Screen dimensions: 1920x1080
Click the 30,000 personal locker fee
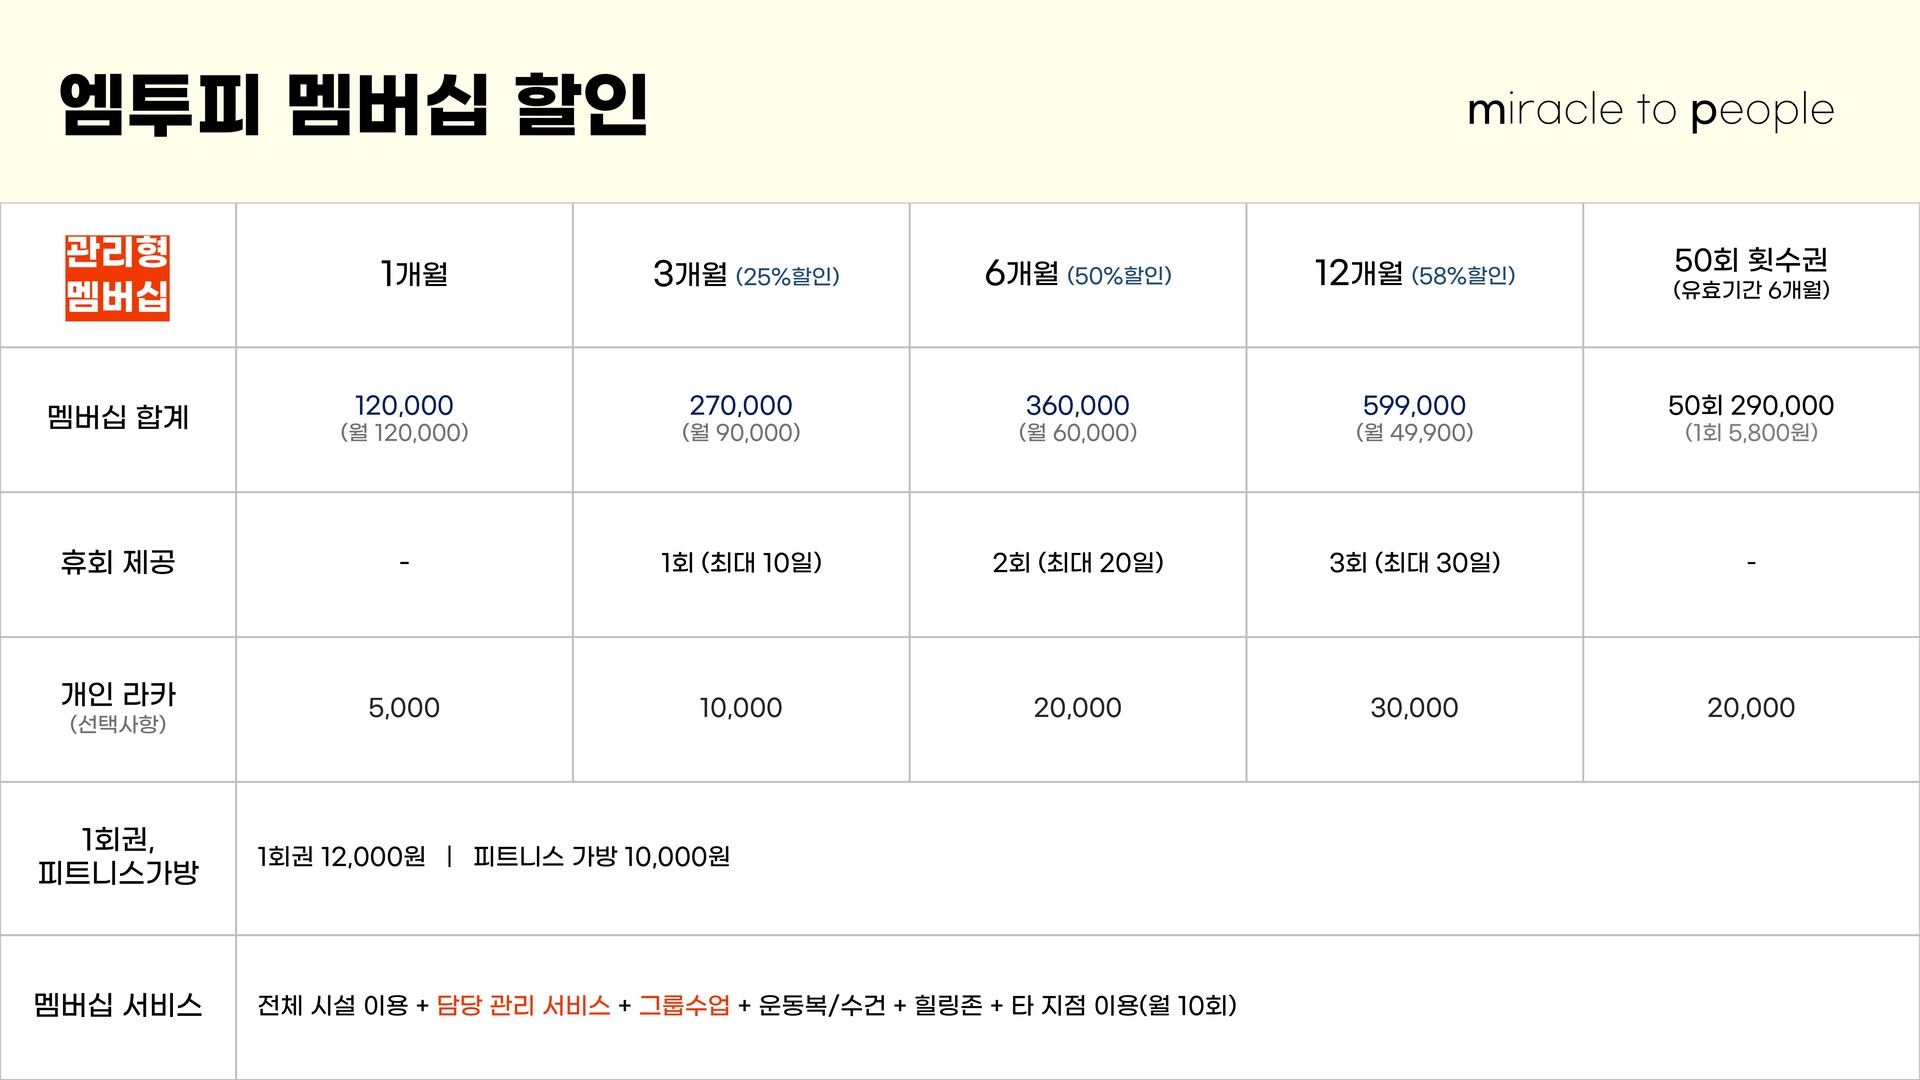click(1414, 708)
